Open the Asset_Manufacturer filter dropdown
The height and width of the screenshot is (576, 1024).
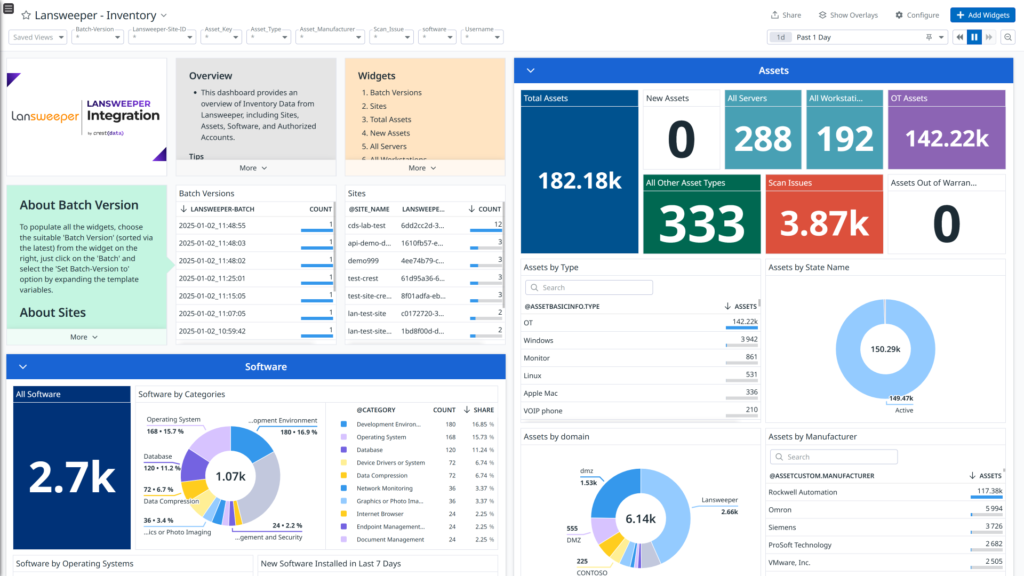(x=330, y=37)
